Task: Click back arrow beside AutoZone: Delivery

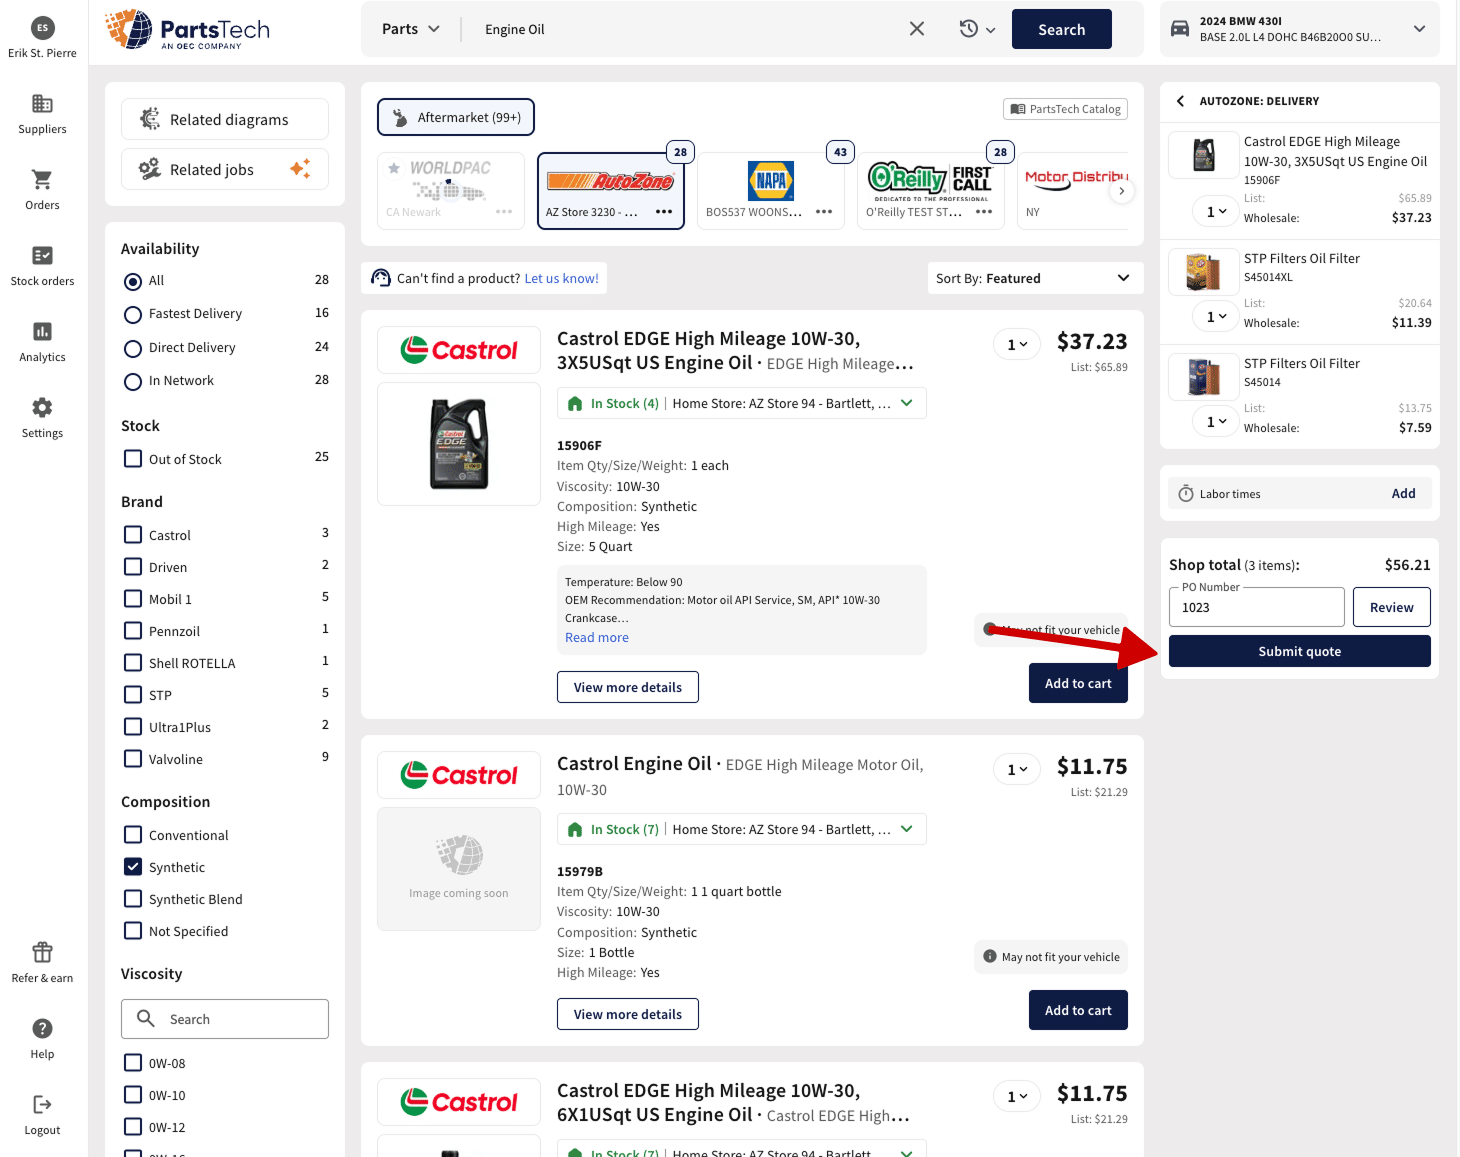Action: [x=1180, y=101]
